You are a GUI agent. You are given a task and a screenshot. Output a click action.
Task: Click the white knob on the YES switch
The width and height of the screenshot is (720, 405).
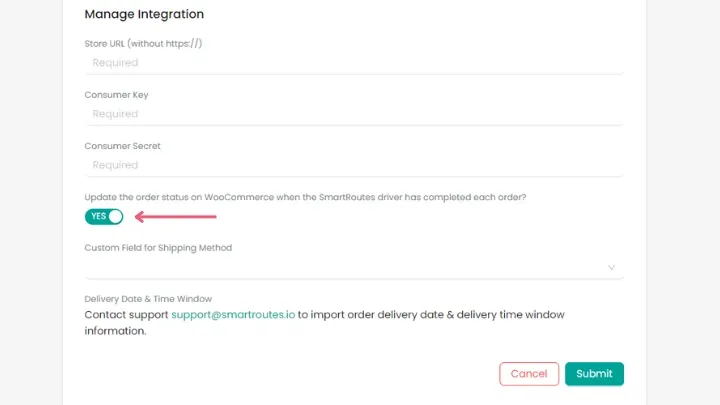tap(115, 216)
